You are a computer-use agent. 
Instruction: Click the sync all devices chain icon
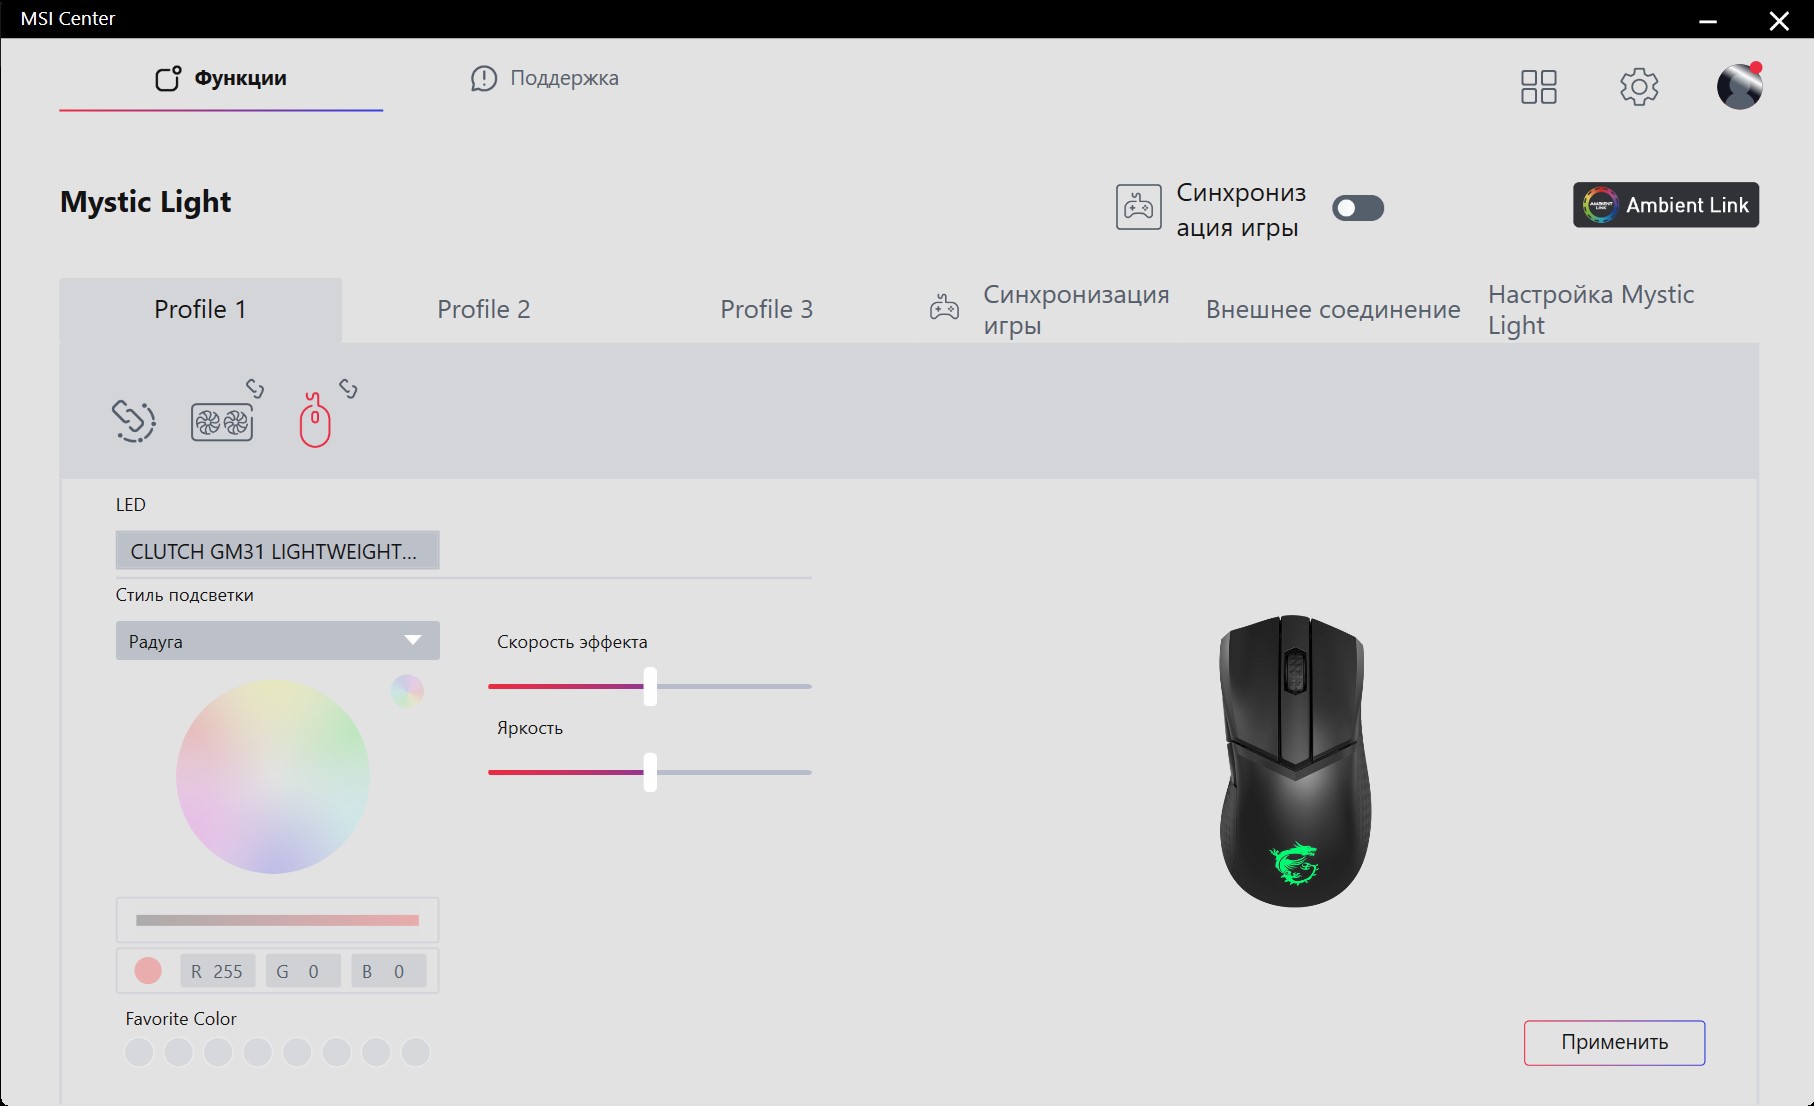click(x=133, y=421)
